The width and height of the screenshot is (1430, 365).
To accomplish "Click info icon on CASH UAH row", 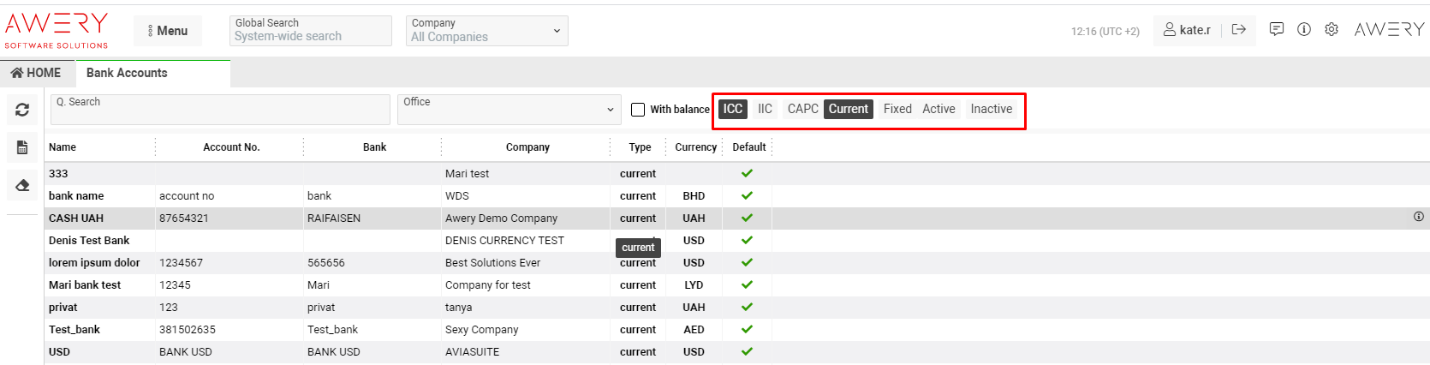I will [x=1419, y=217].
